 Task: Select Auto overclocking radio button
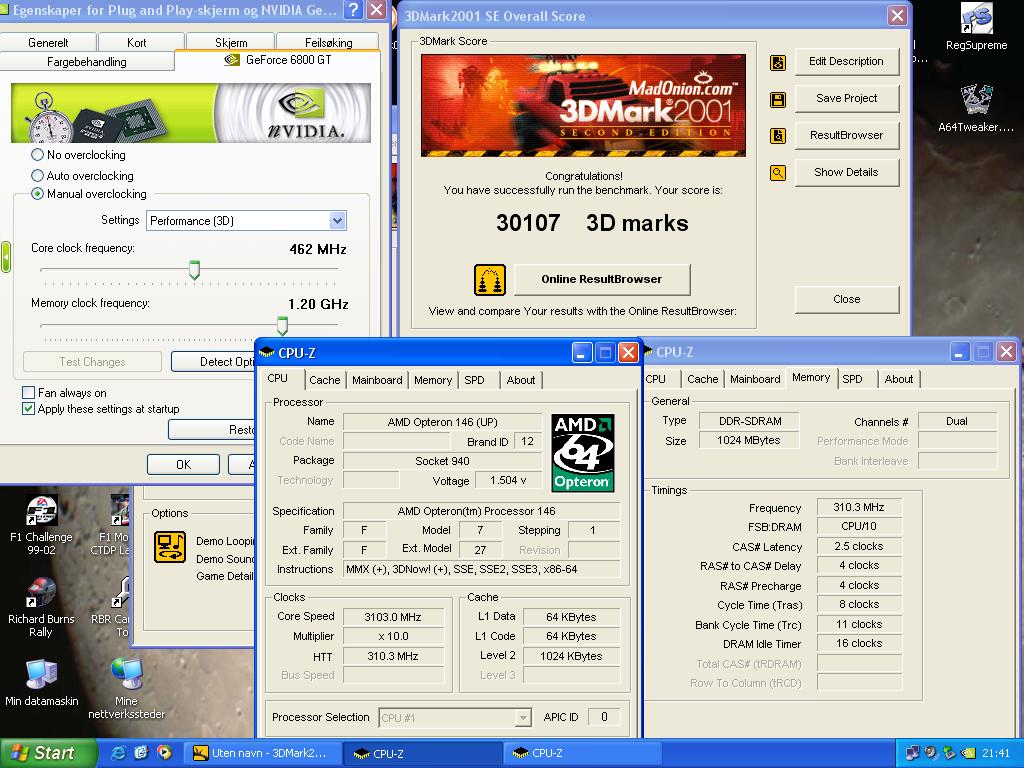37,176
